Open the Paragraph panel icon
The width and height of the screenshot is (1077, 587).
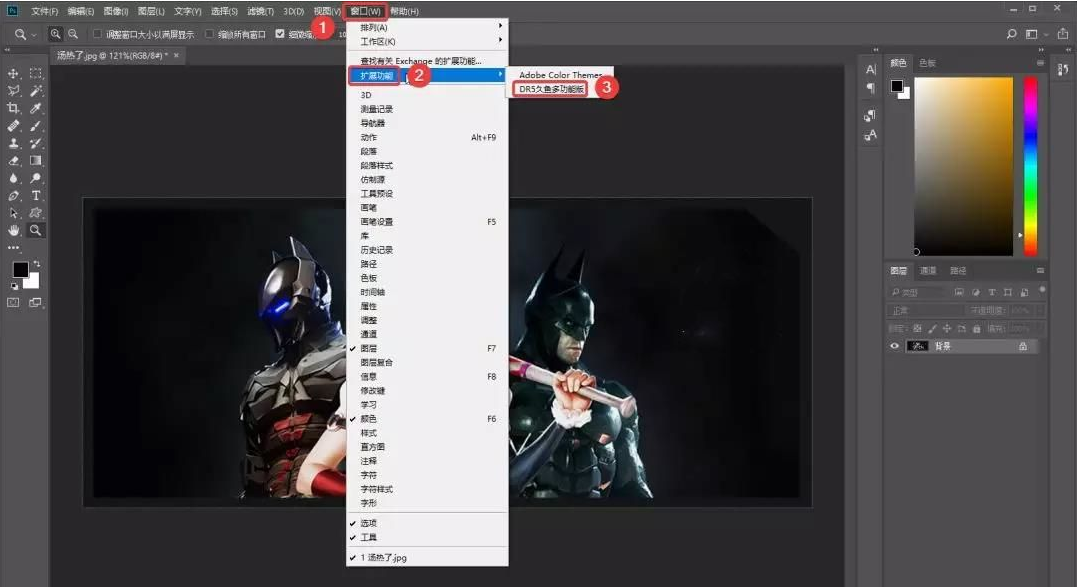tap(870, 88)
